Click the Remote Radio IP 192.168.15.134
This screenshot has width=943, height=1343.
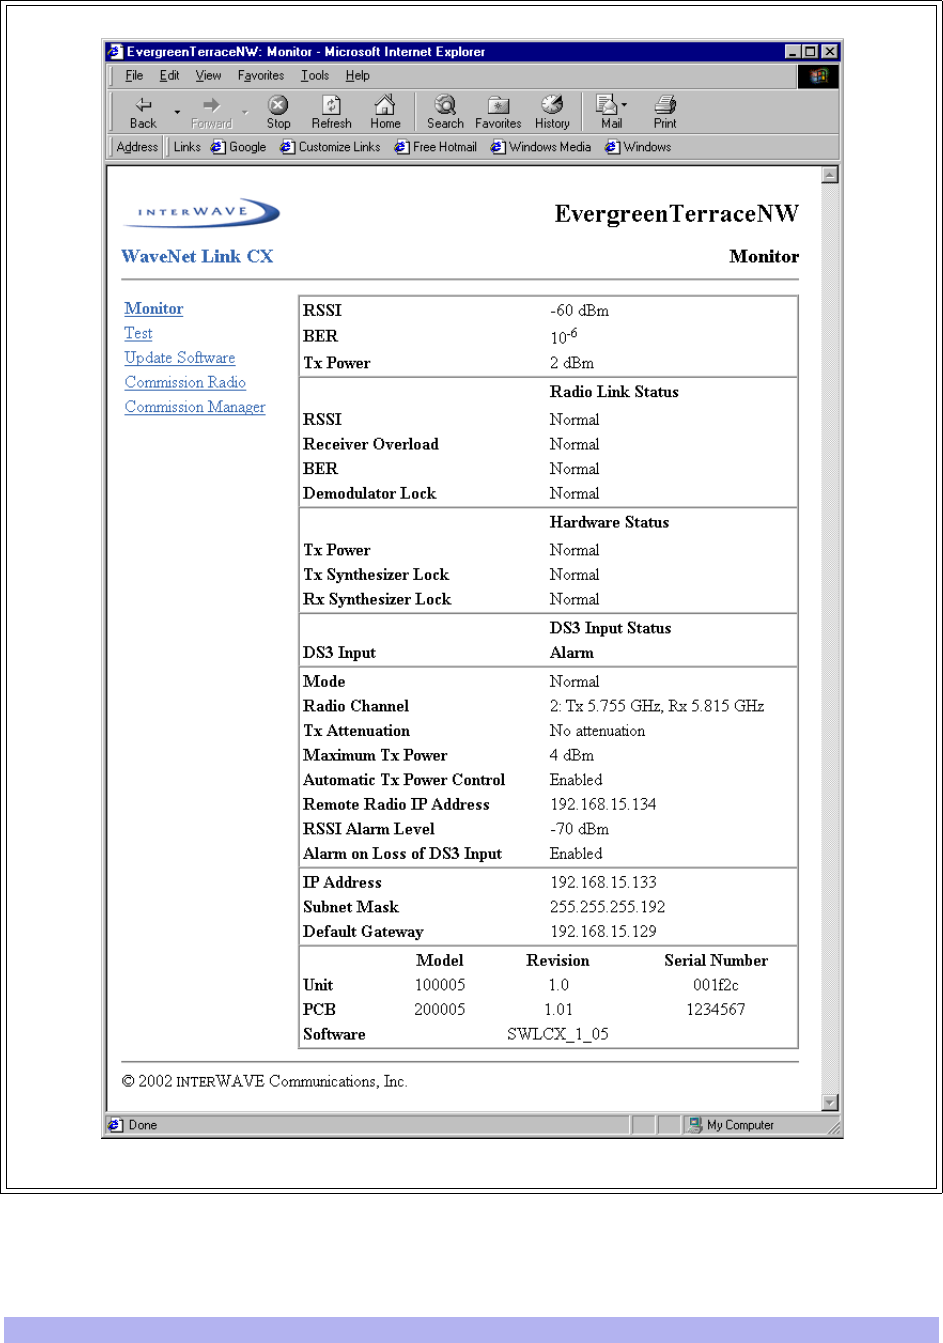(x=603, y=804)
